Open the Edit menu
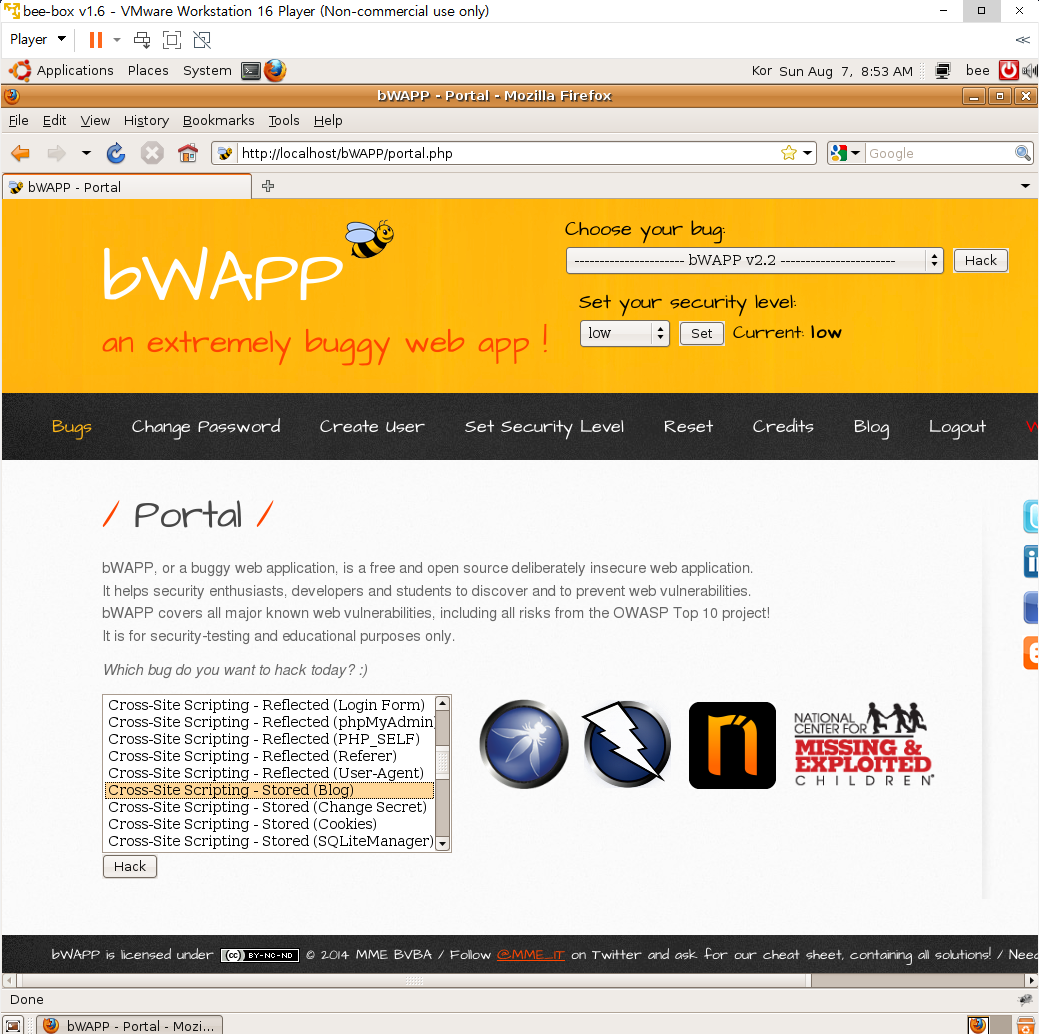Viewport: 1039px width, 1034px height. pos(54,120)
